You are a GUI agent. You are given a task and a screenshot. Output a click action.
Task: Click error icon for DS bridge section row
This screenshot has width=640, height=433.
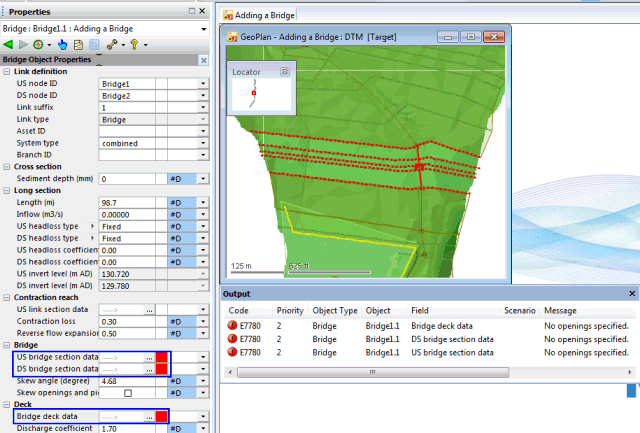pos(232,339)
